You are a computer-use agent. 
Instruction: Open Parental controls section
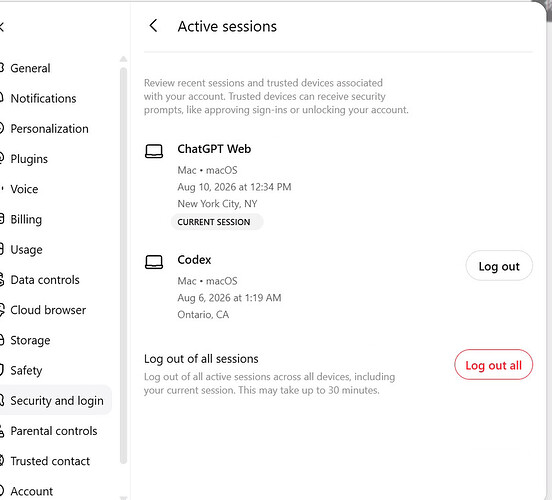tap(55, 431)
